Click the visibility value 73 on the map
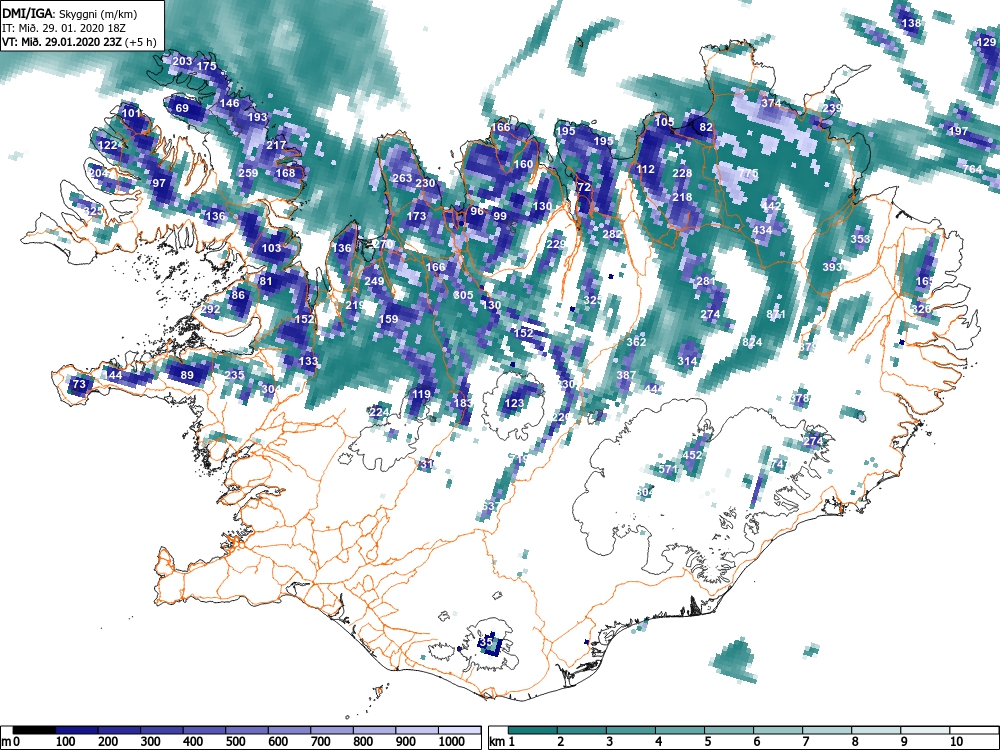The width and height of the screenshot is (1000, 750). pos(79,385)
